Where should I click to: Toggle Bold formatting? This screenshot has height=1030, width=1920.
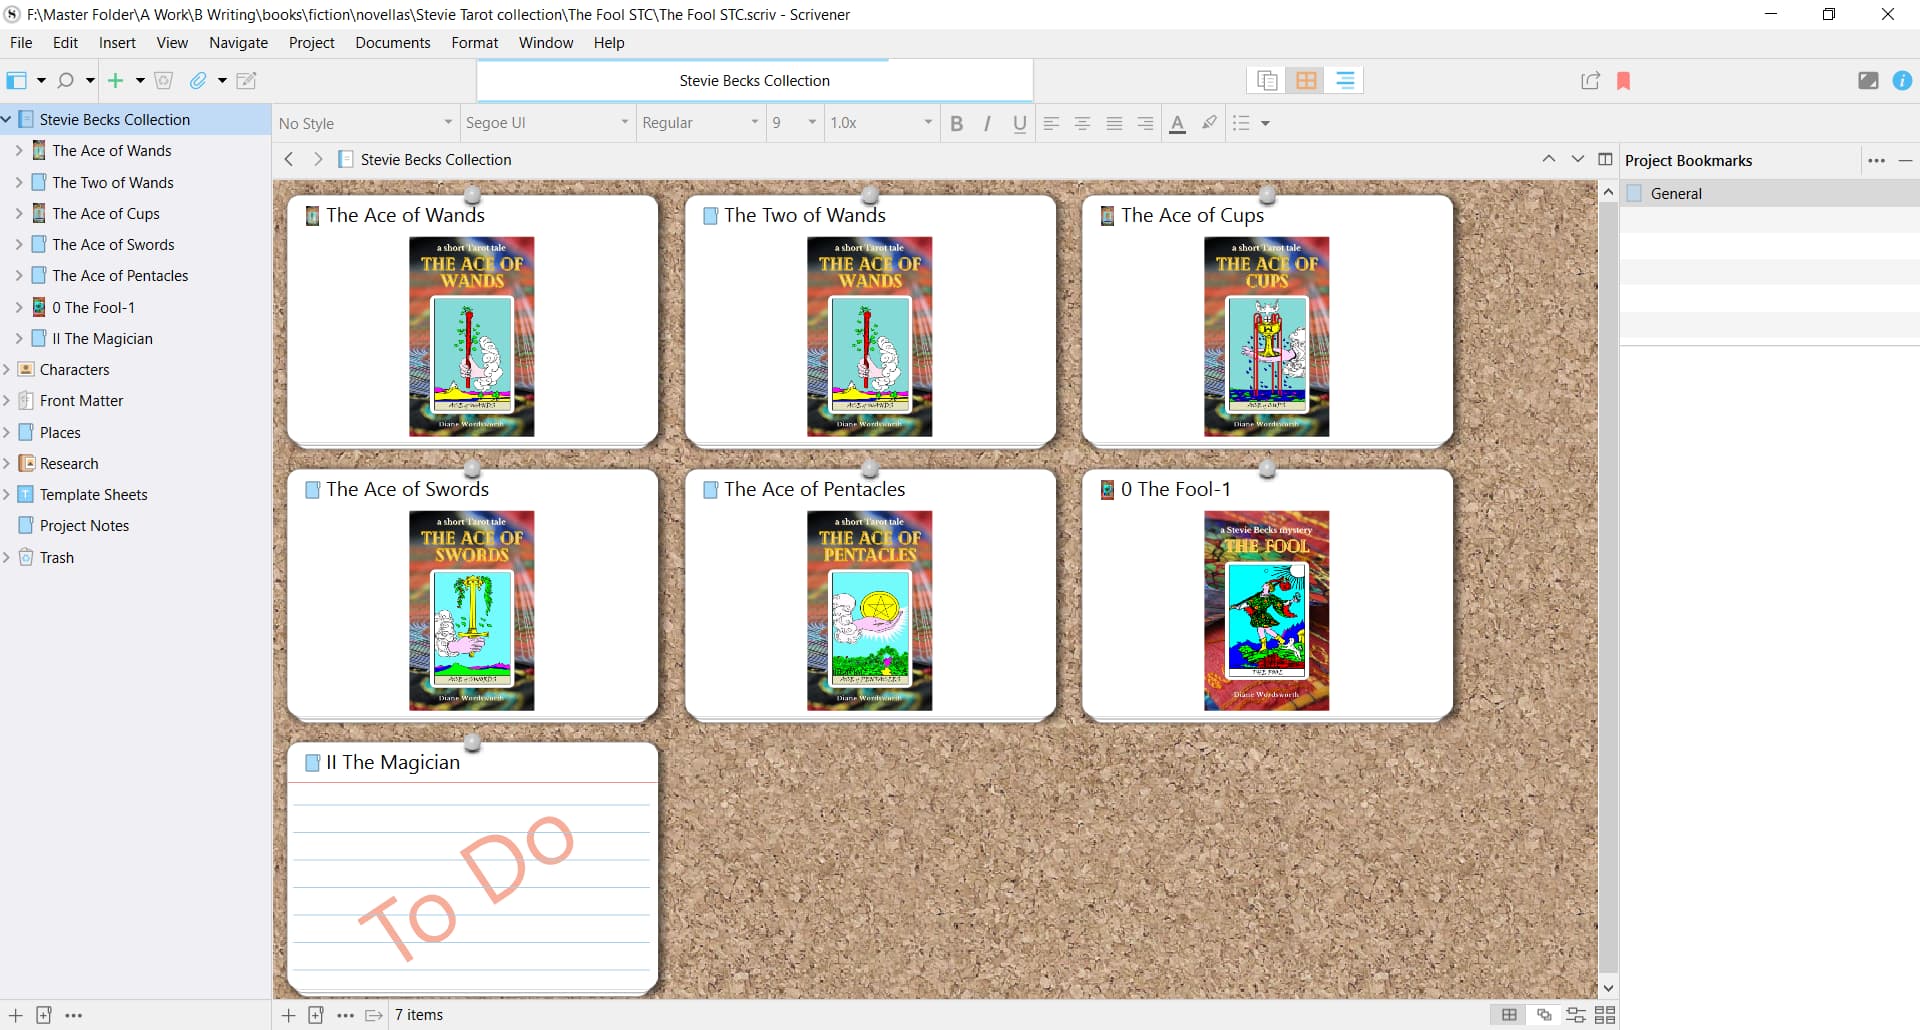tap(957, 123)
